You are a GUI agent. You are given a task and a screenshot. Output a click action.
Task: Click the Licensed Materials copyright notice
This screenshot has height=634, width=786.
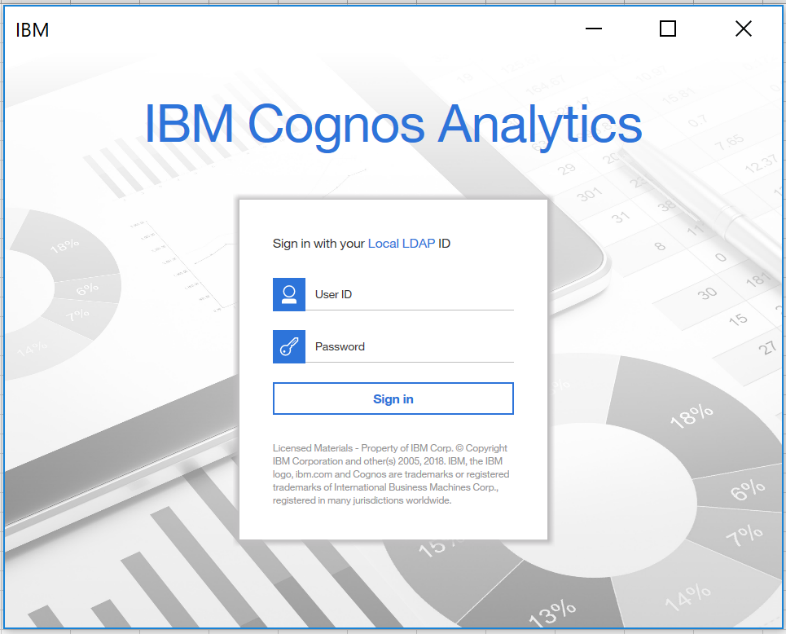coord(391,475)
